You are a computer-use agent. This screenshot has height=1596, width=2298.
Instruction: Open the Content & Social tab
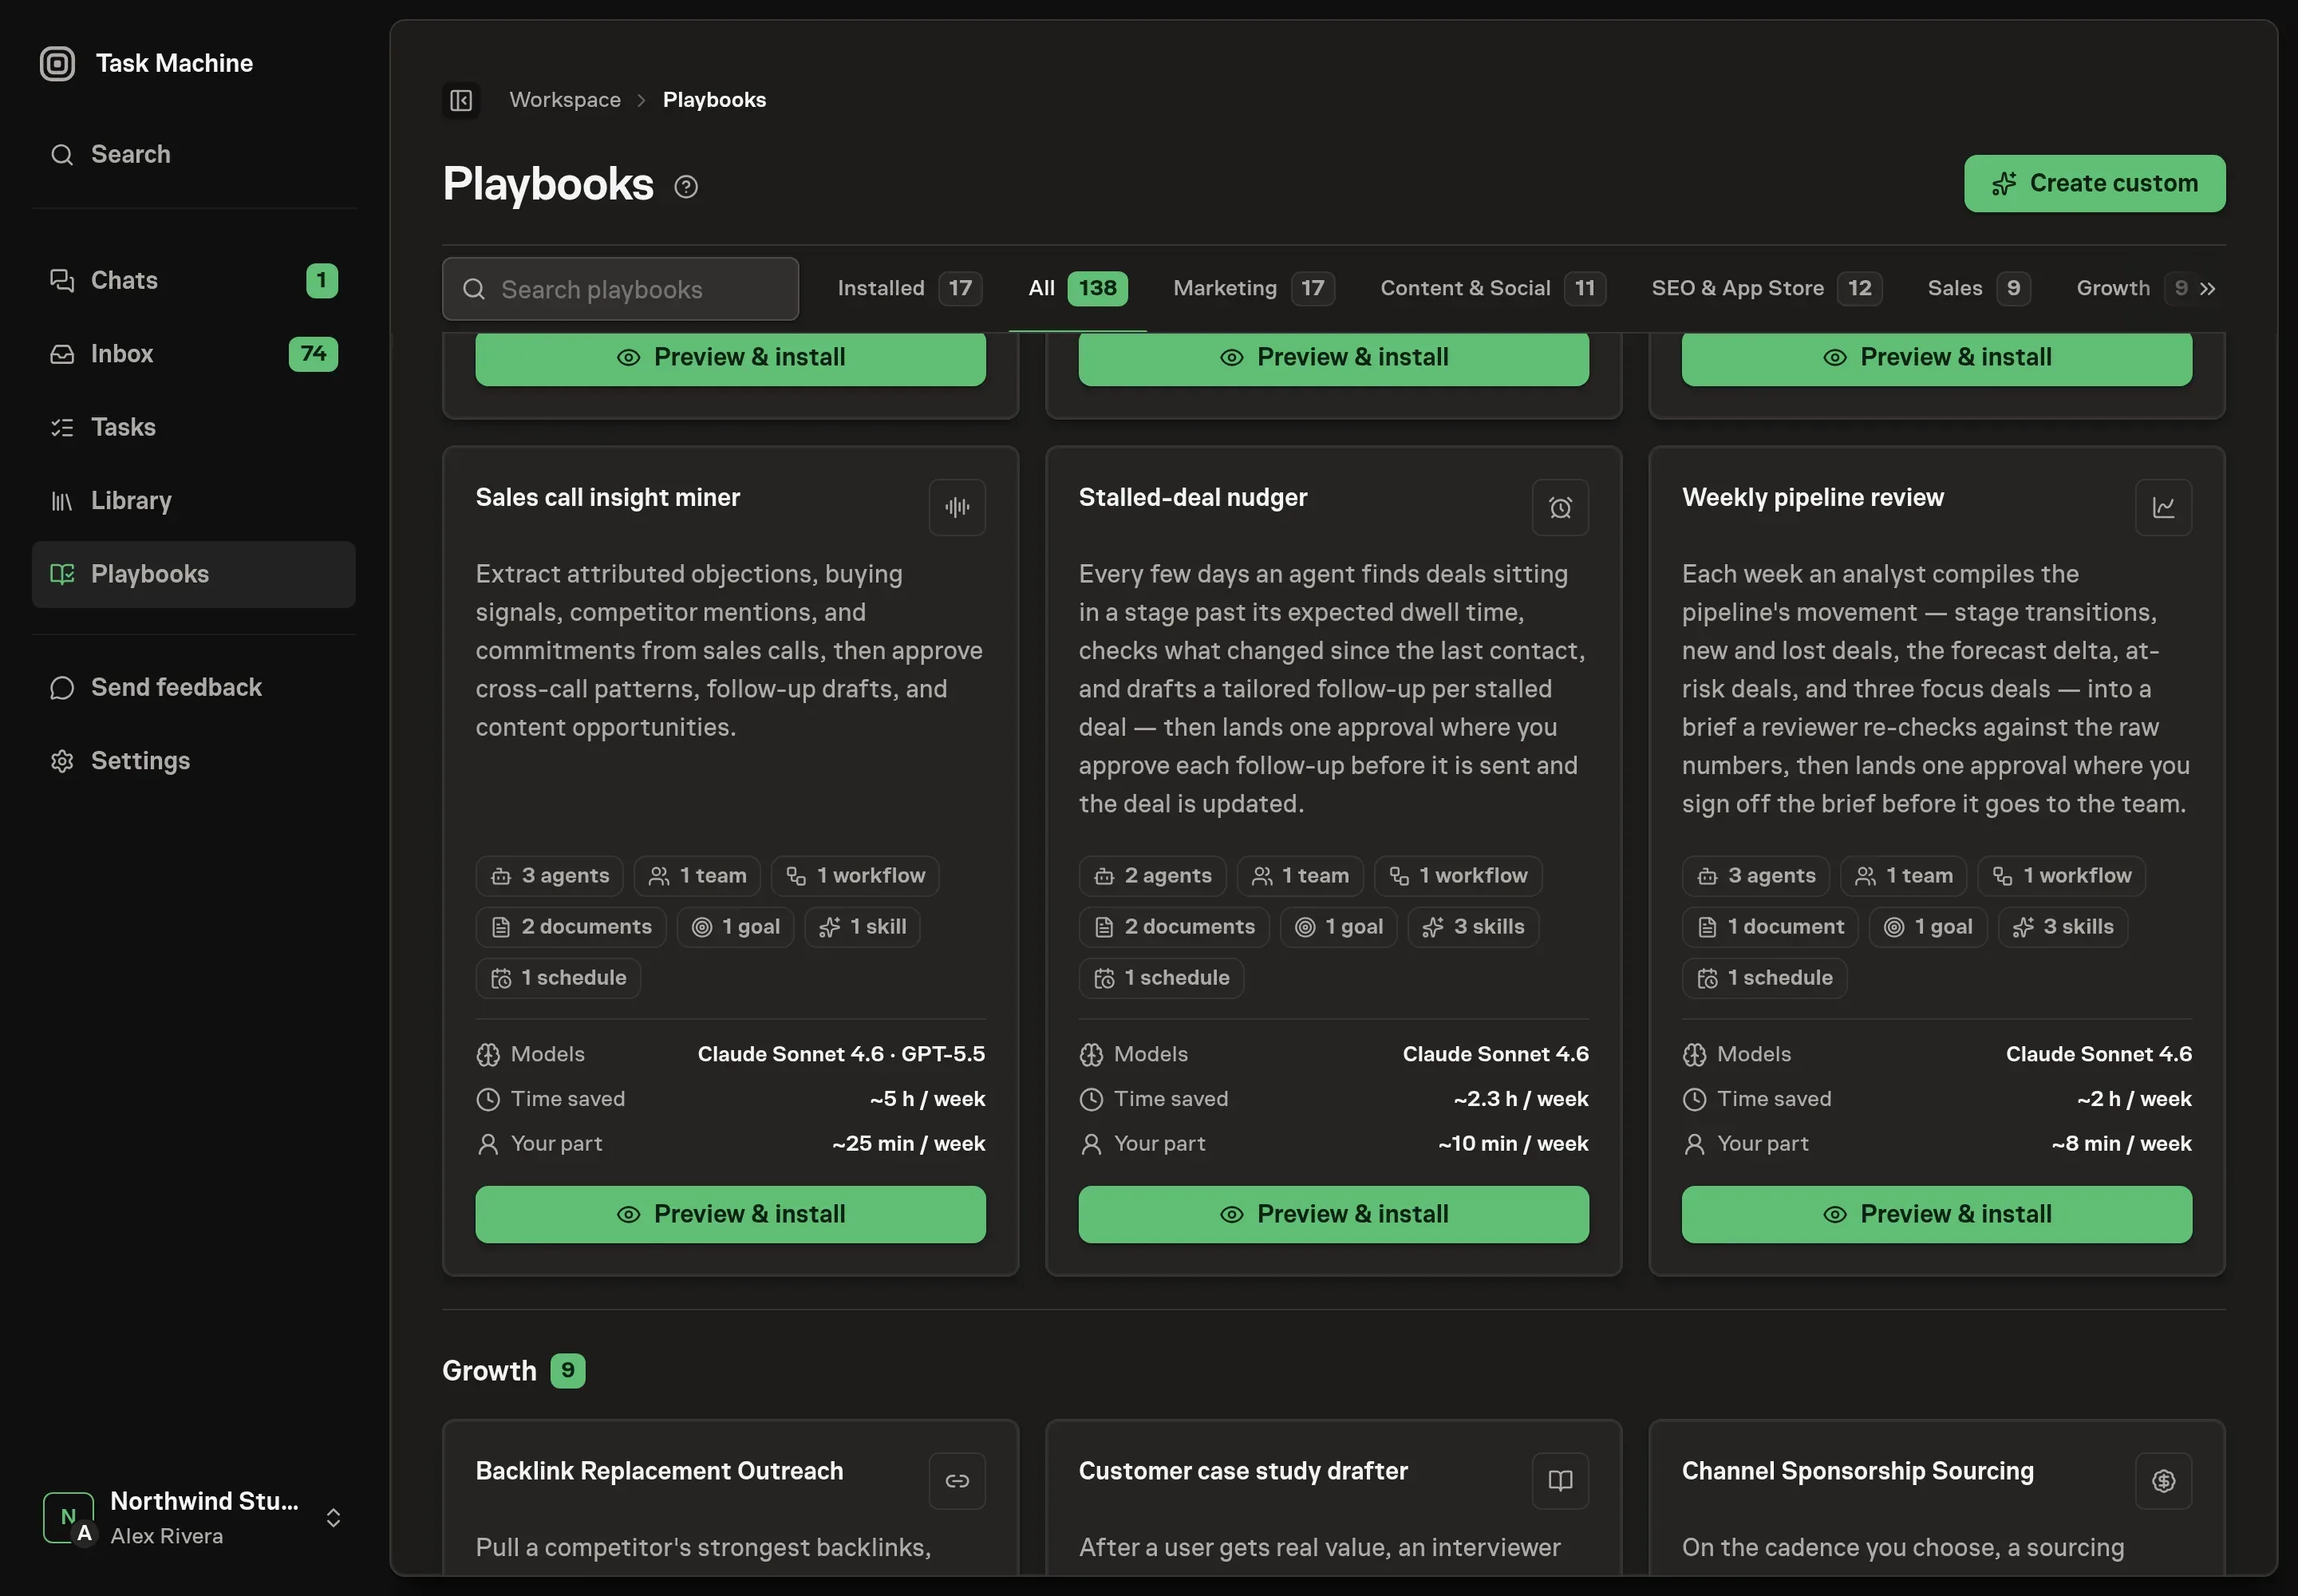[1492, 289]
